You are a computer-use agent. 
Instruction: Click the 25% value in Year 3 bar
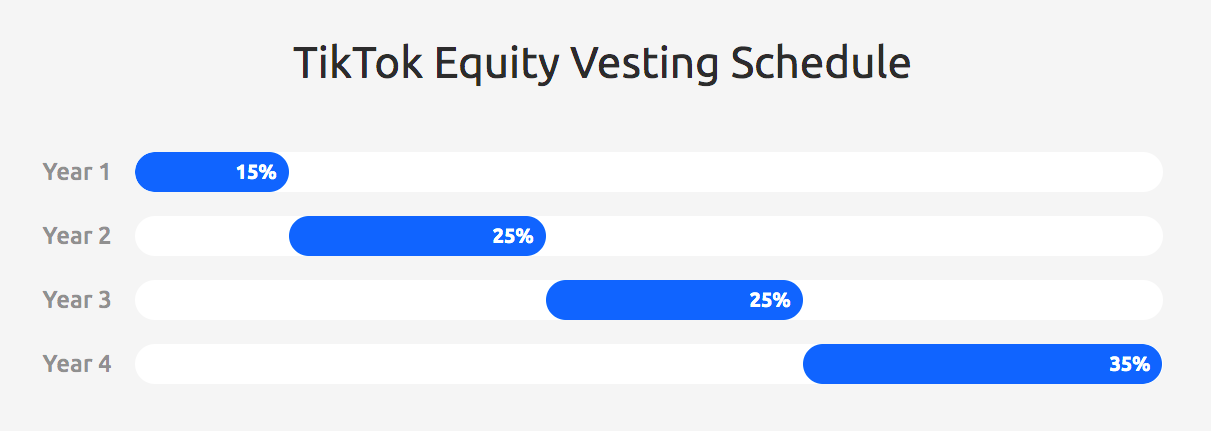tap(770, 300)
